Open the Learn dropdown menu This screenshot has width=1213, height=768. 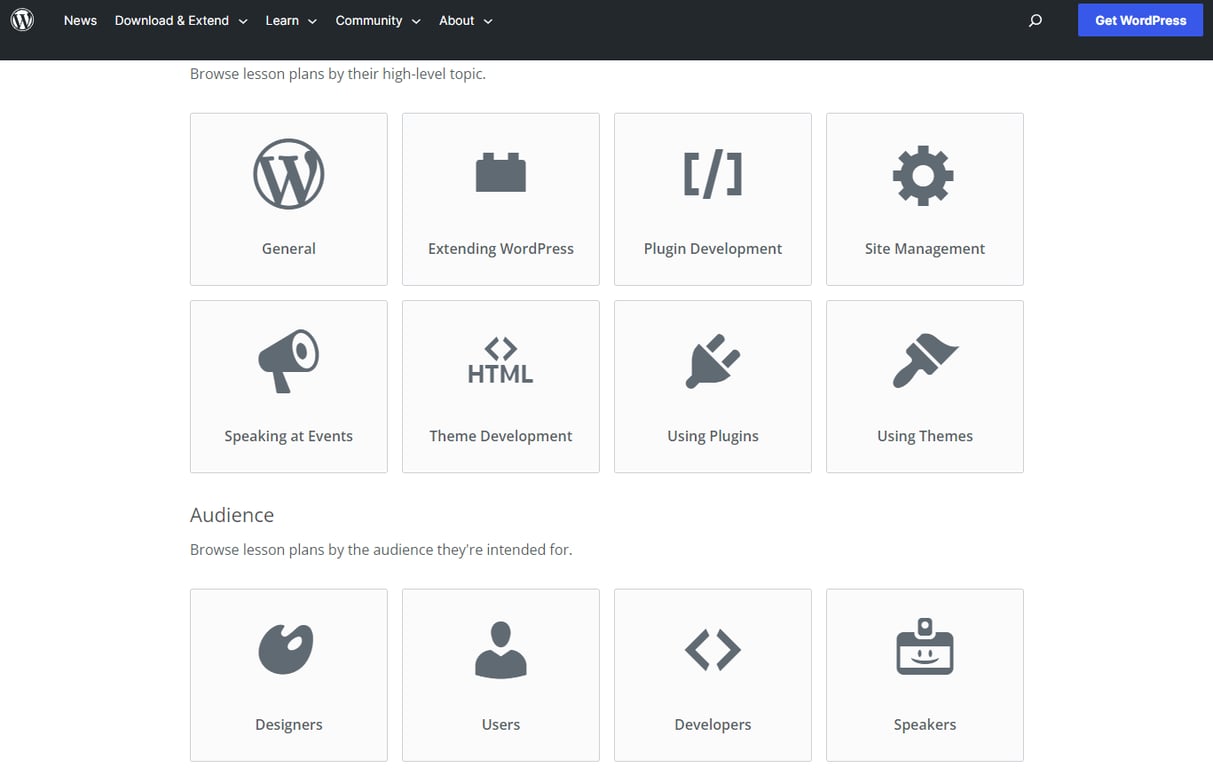290,20
